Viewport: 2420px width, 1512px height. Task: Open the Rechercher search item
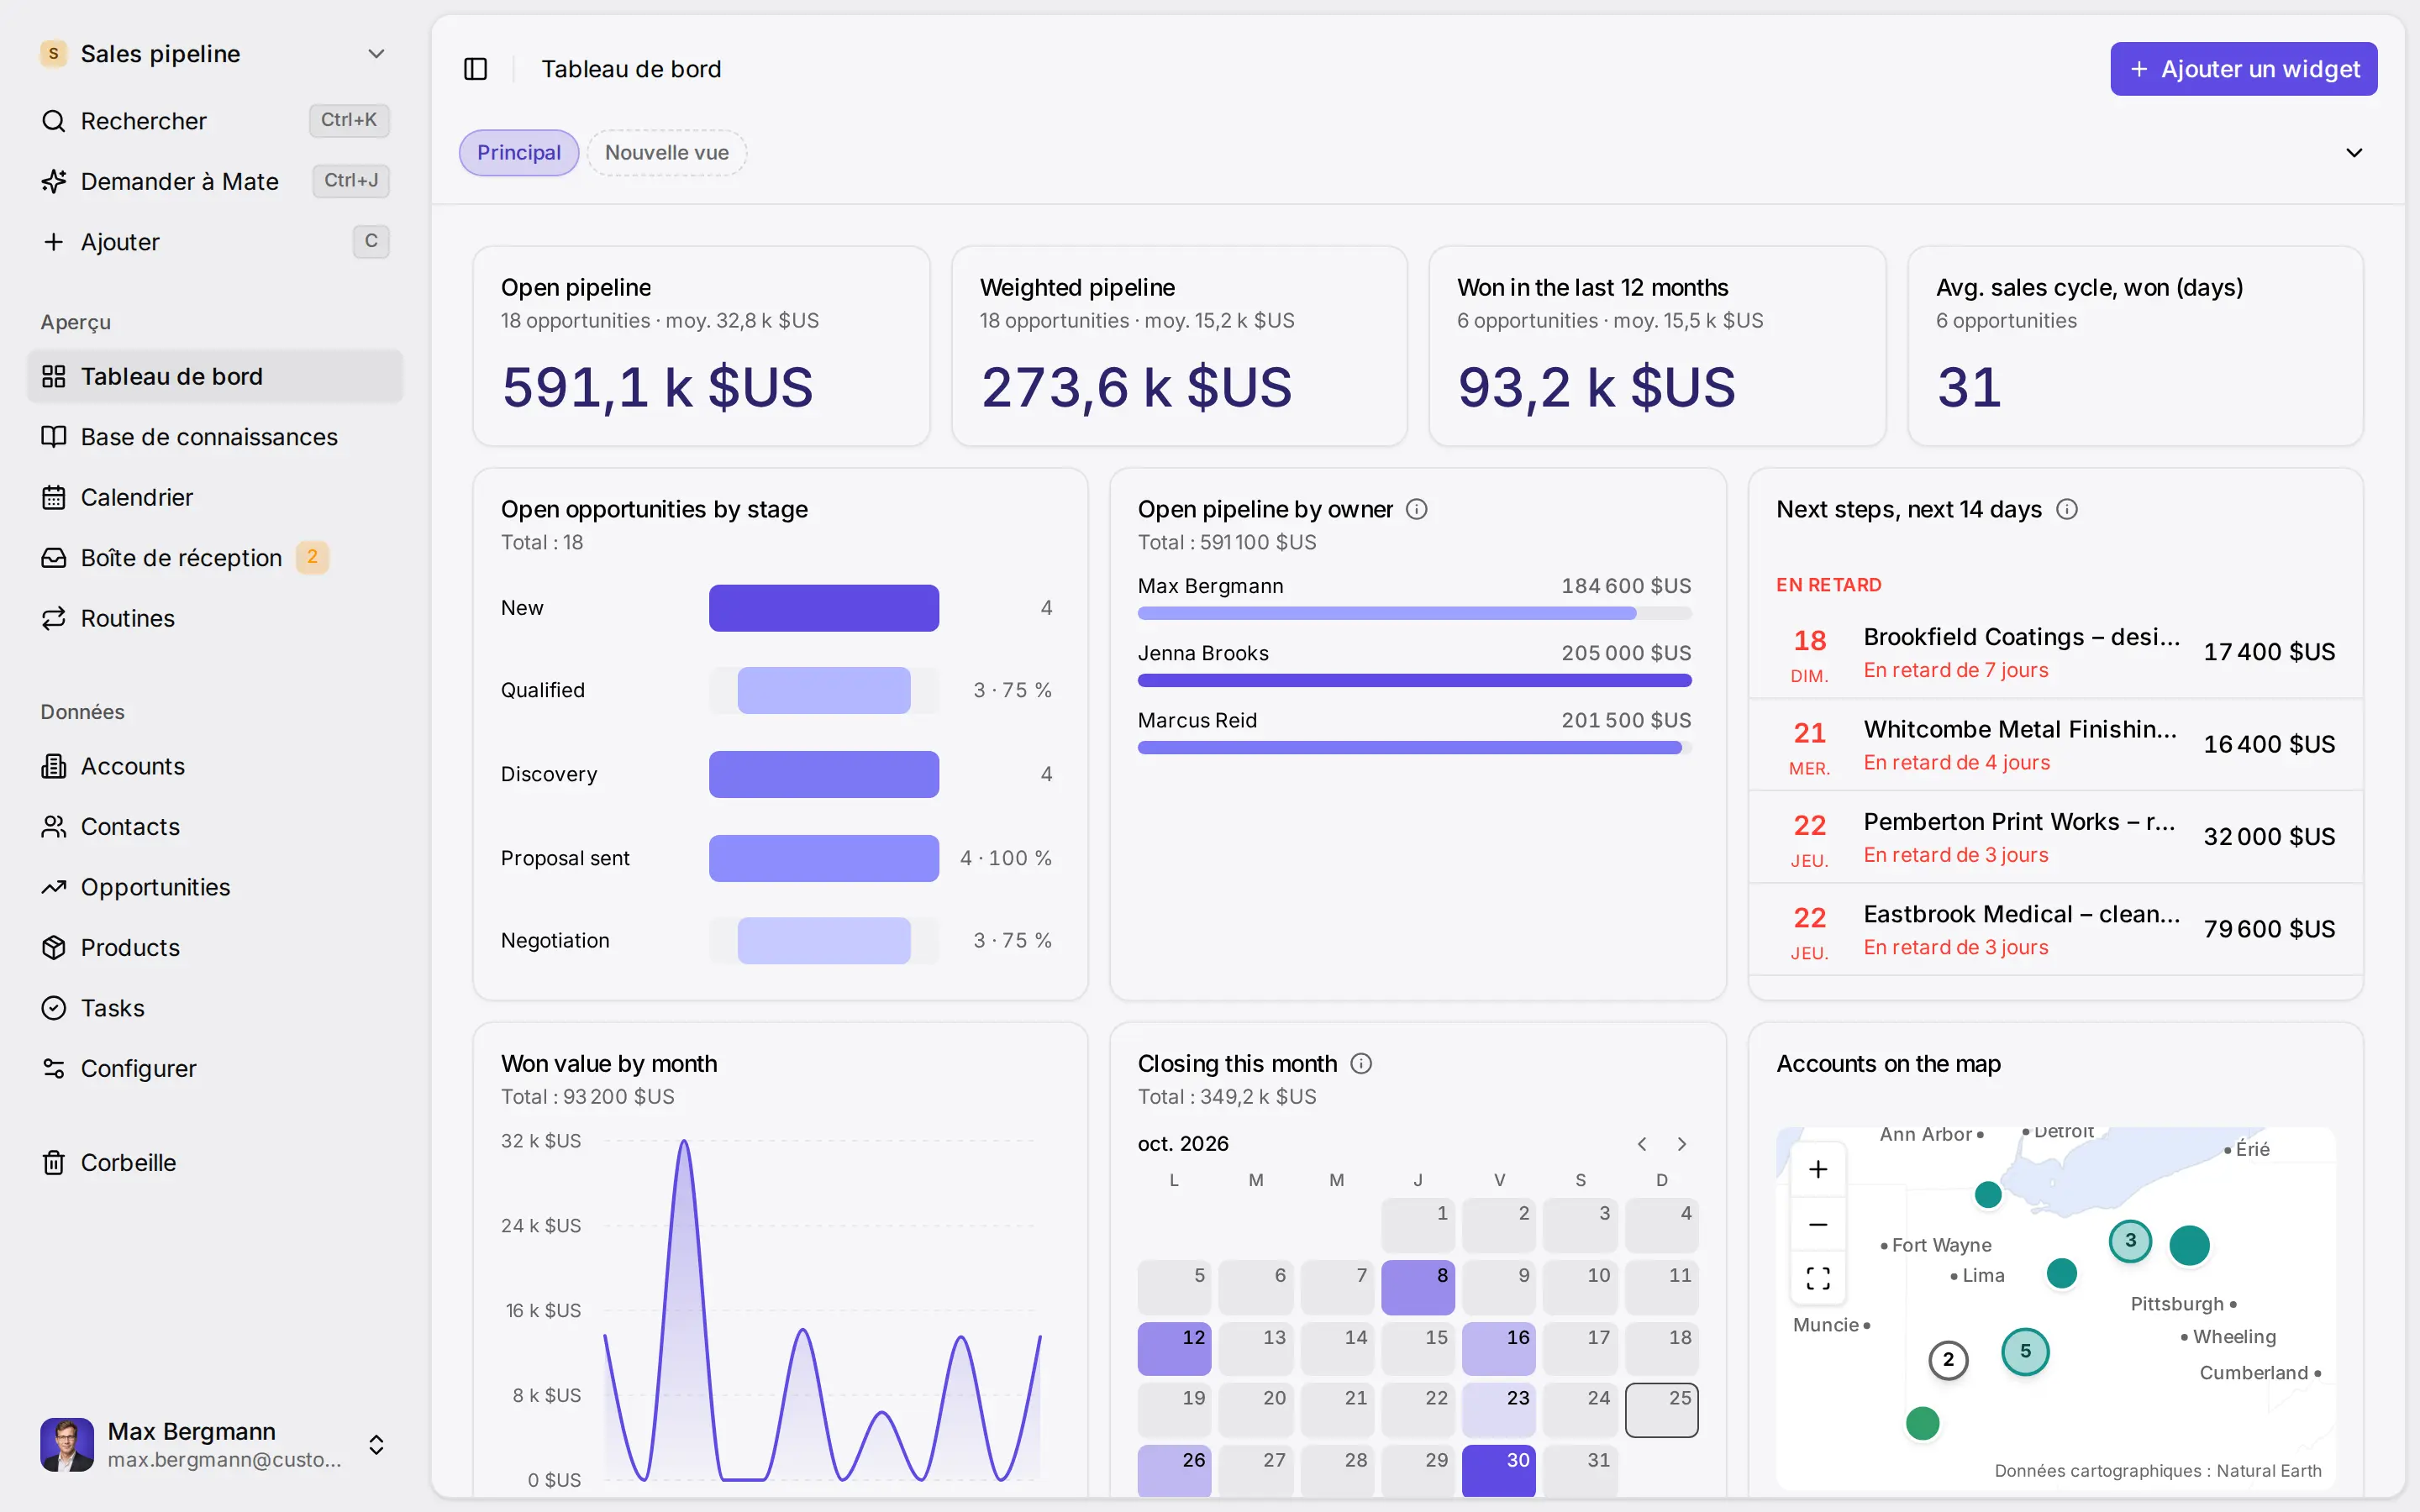215,121
